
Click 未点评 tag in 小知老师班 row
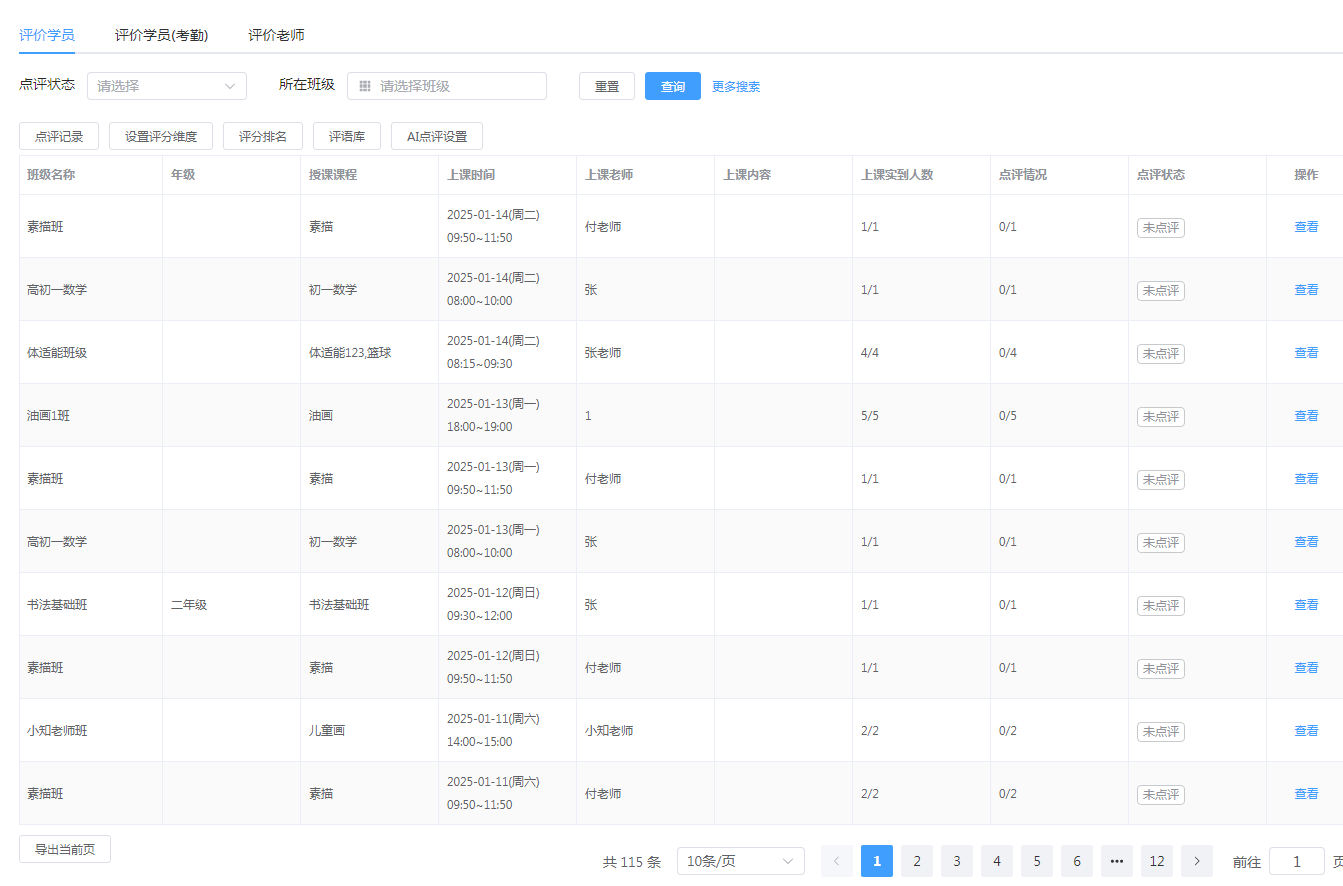pyautogui.click(x=1161, y=732)
